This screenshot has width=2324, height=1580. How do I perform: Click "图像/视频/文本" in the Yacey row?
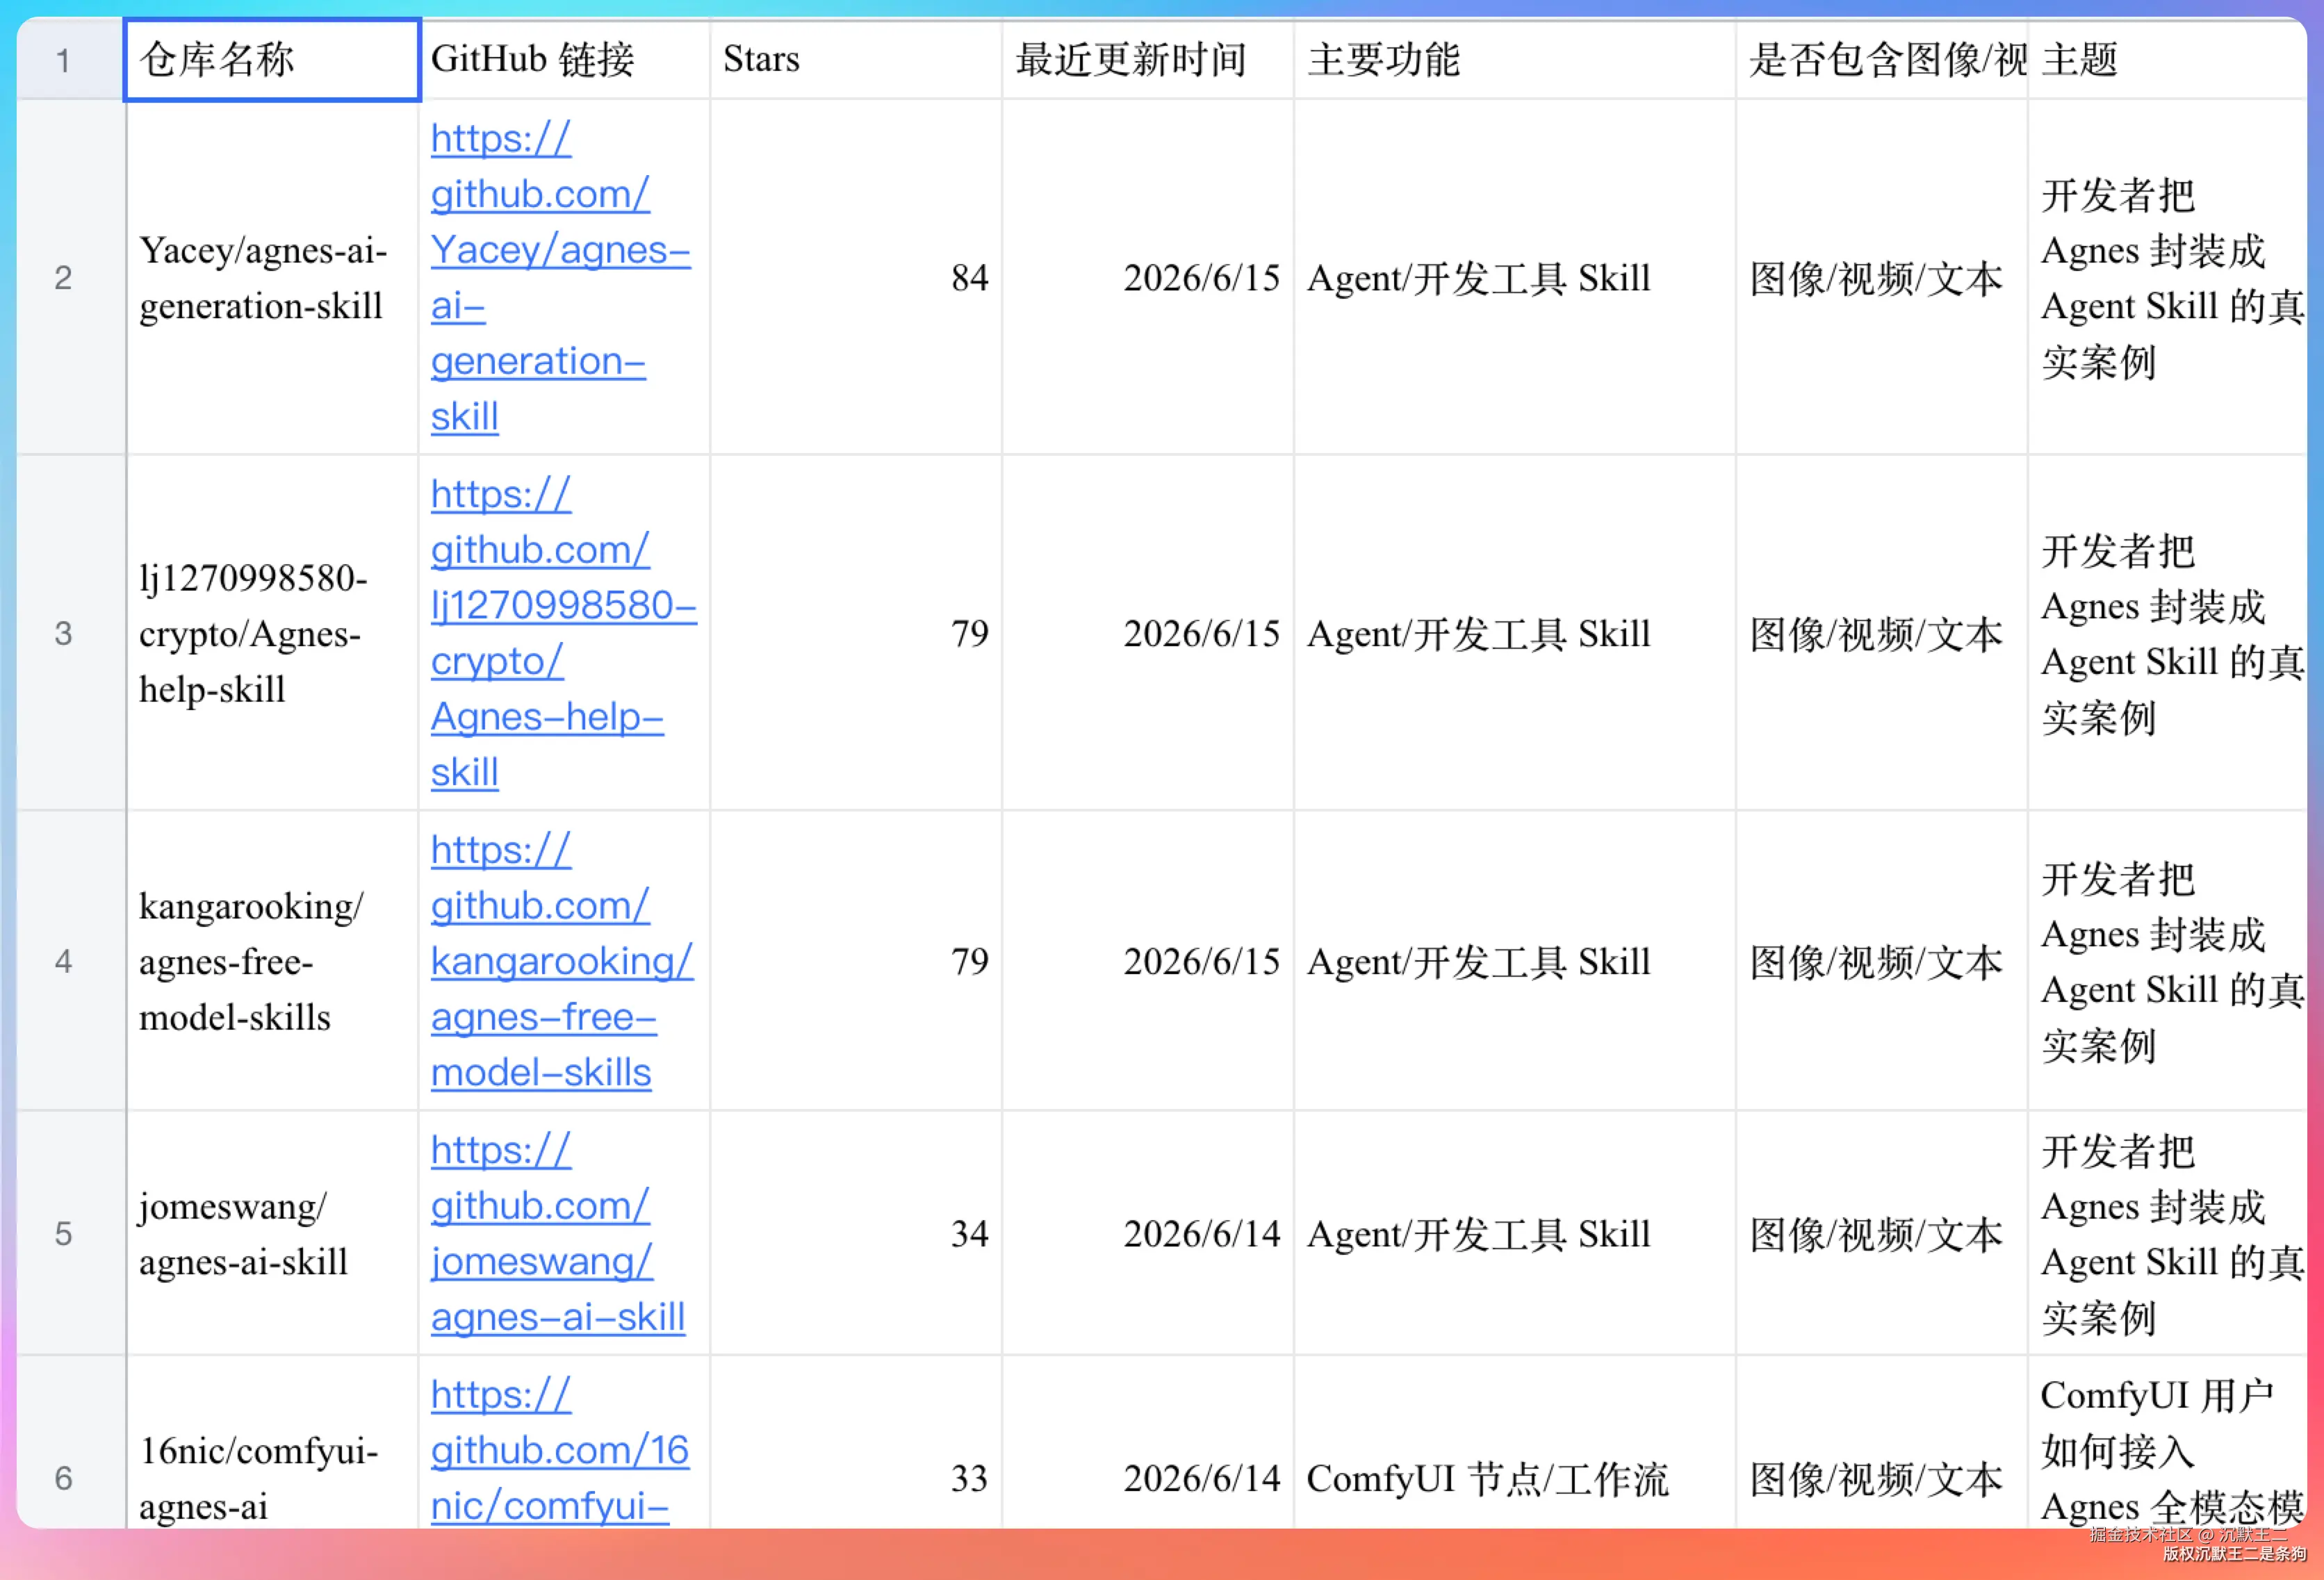(1876, 278)
